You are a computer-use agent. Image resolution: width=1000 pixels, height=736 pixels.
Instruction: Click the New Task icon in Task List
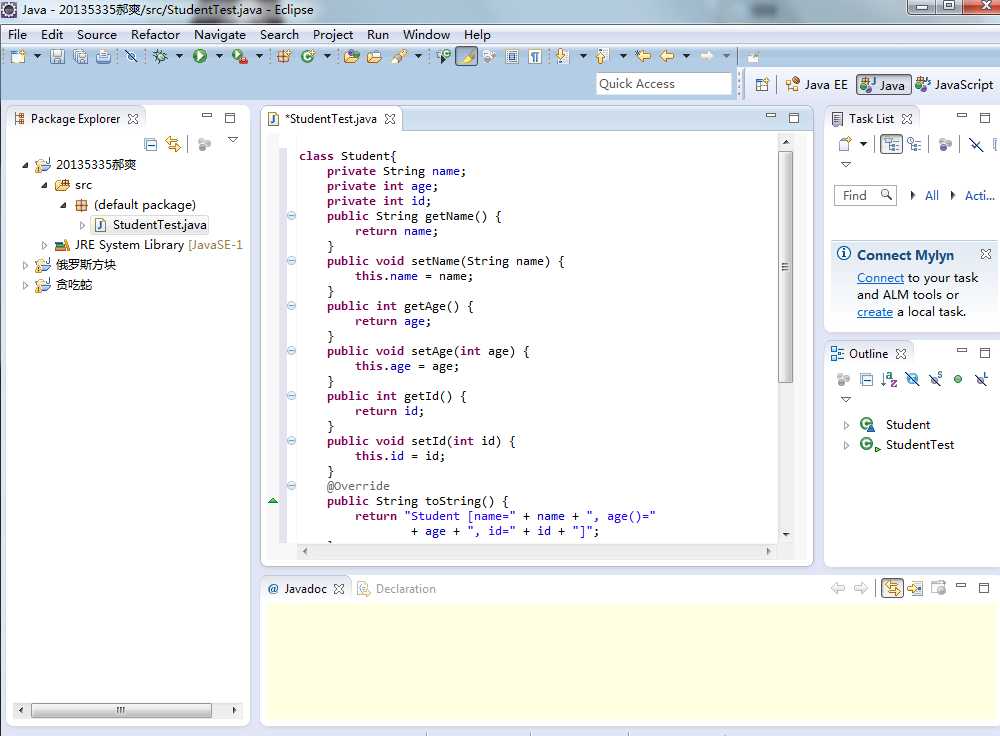(845, 144)
